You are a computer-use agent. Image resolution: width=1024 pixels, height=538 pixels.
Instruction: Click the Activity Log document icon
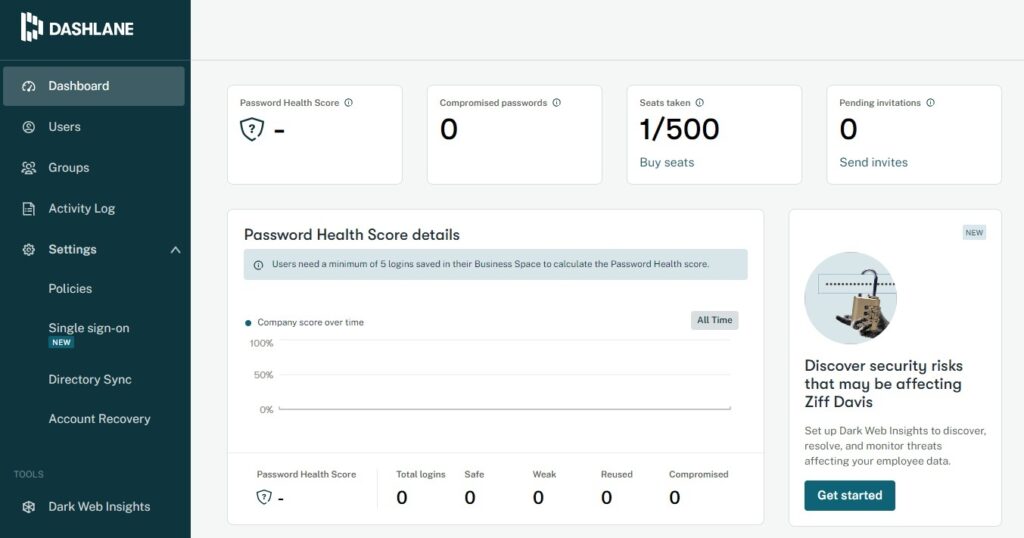(29, 209)
